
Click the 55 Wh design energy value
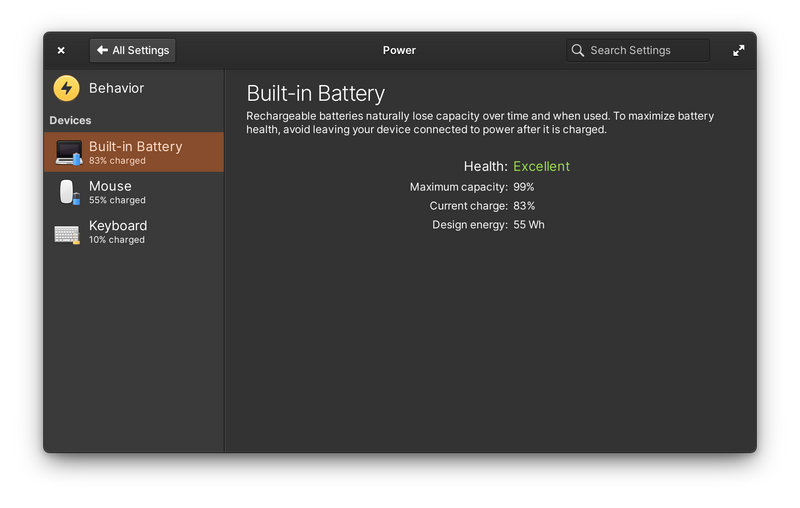pyautogui.click(x=529, y=225)
